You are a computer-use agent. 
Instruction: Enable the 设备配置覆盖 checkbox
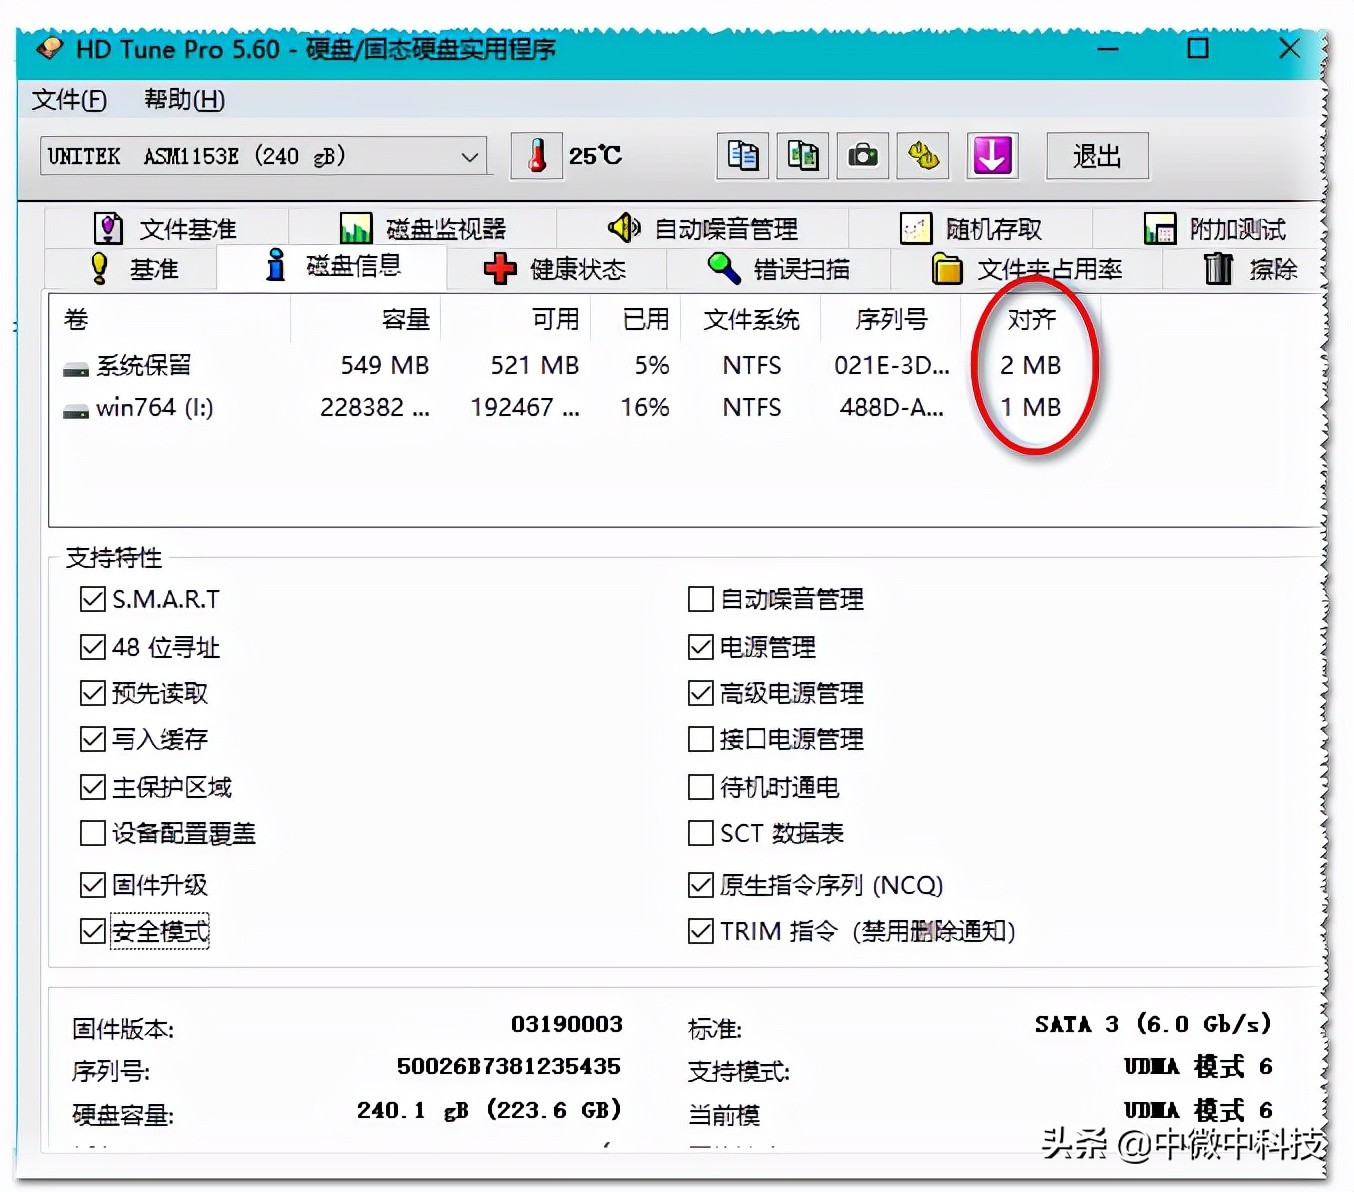pyautogui.click(x=92, y=832)
